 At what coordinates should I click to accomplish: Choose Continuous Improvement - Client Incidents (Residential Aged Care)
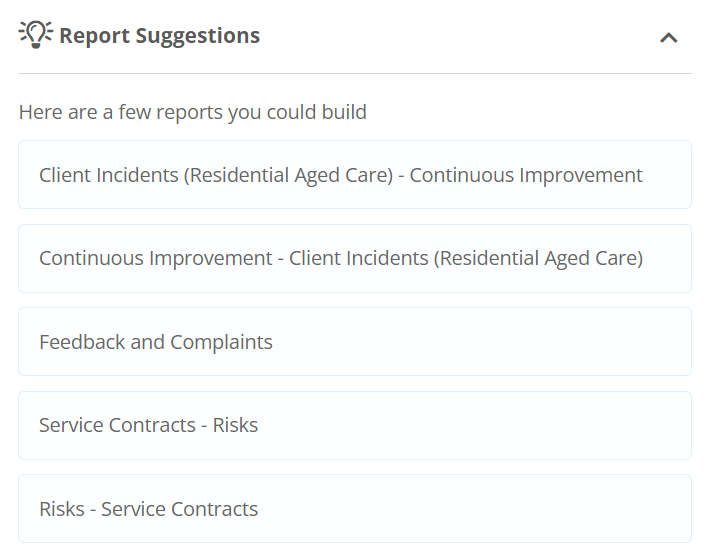pos(355,258)
